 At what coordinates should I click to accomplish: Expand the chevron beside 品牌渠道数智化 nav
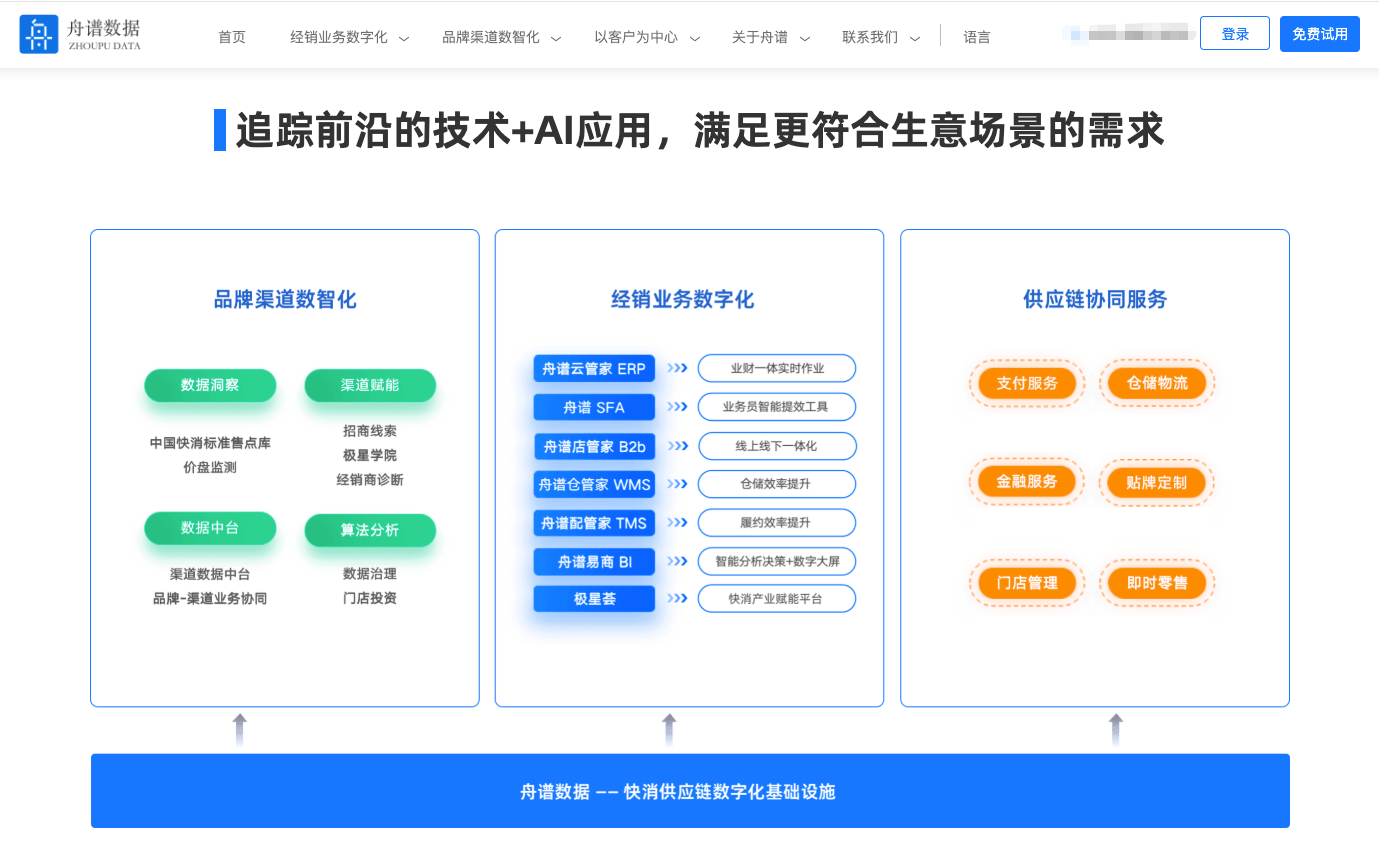556,39
